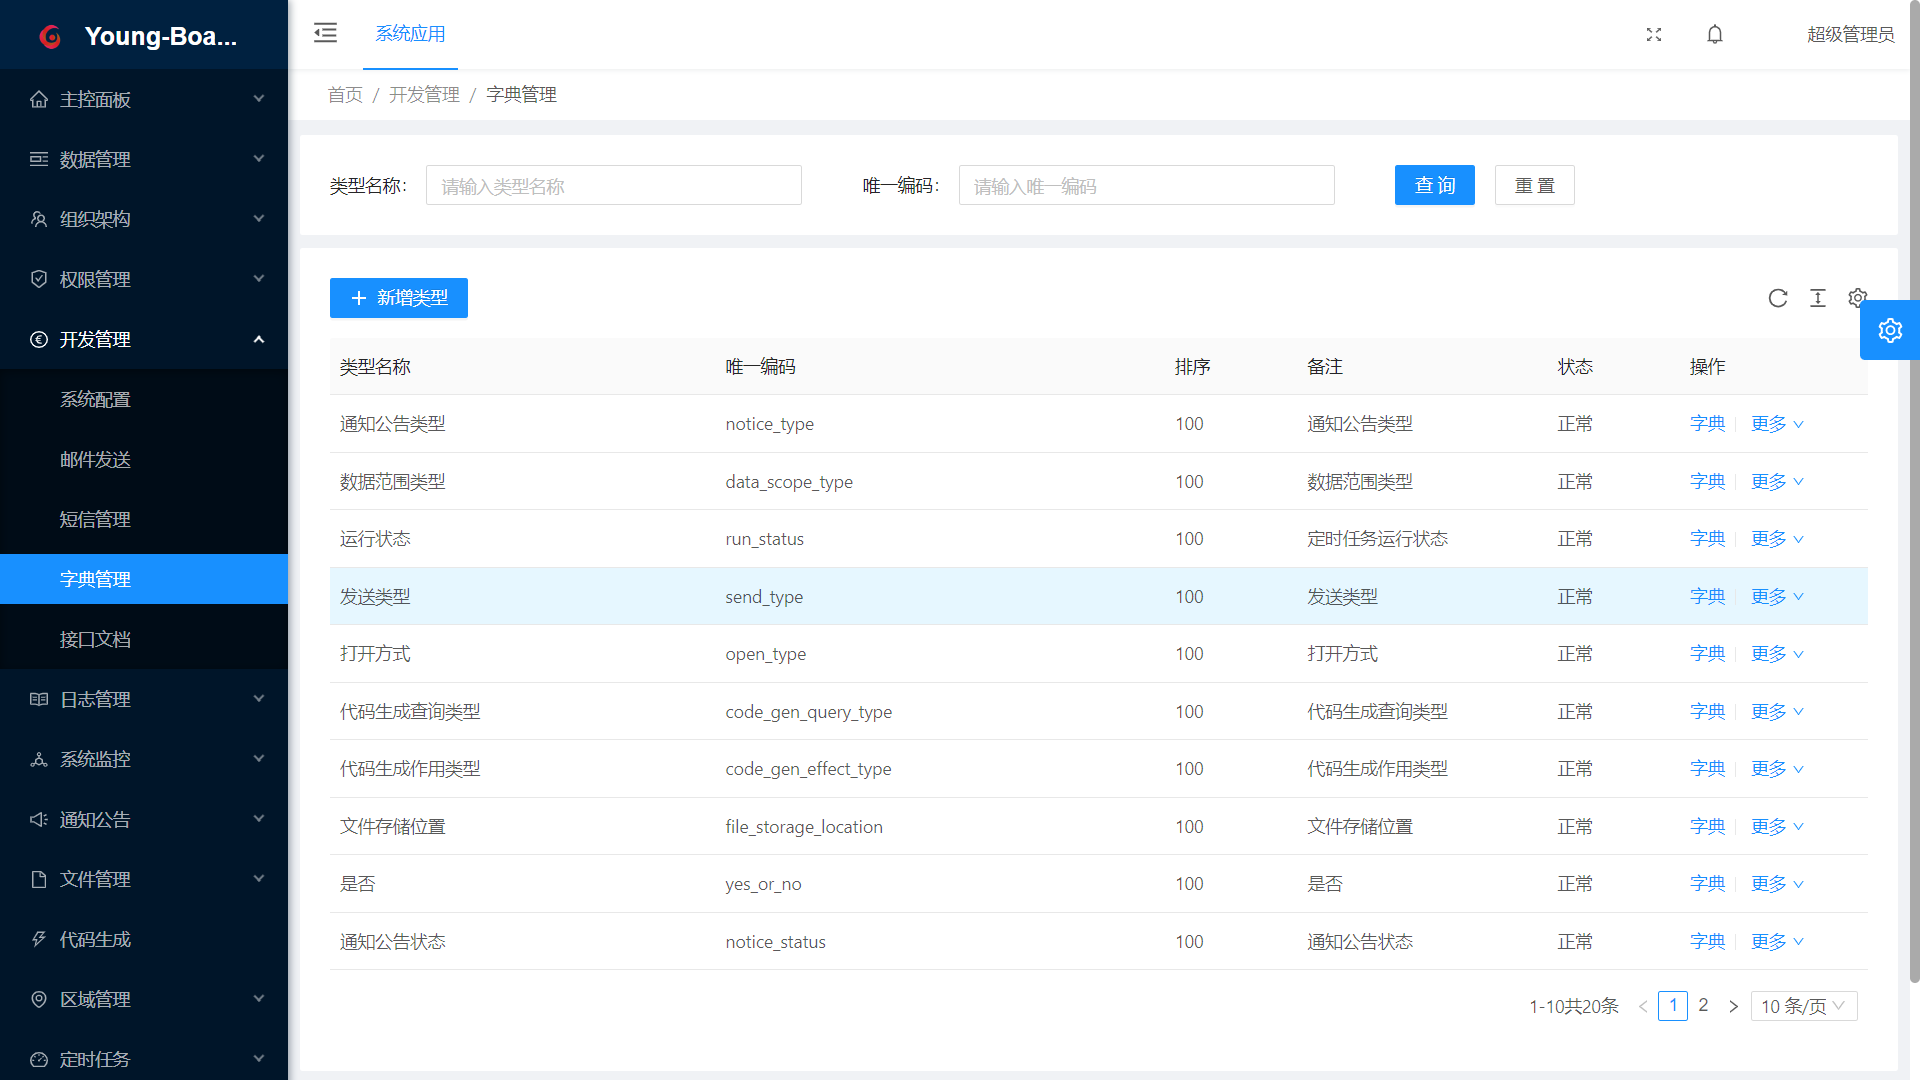Open the blue floating theme settings button
This screenshot has height=1080, width=1920.
tap(1890, 330)
